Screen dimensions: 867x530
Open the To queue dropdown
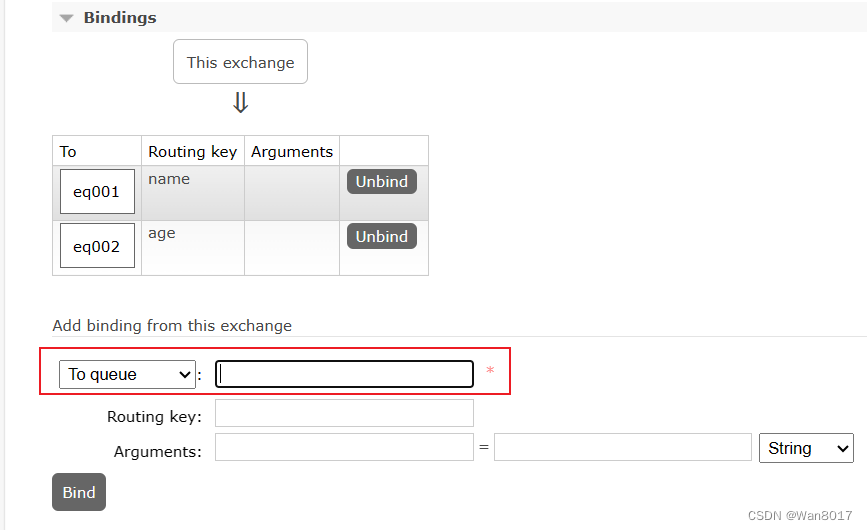tap(127, 375)
